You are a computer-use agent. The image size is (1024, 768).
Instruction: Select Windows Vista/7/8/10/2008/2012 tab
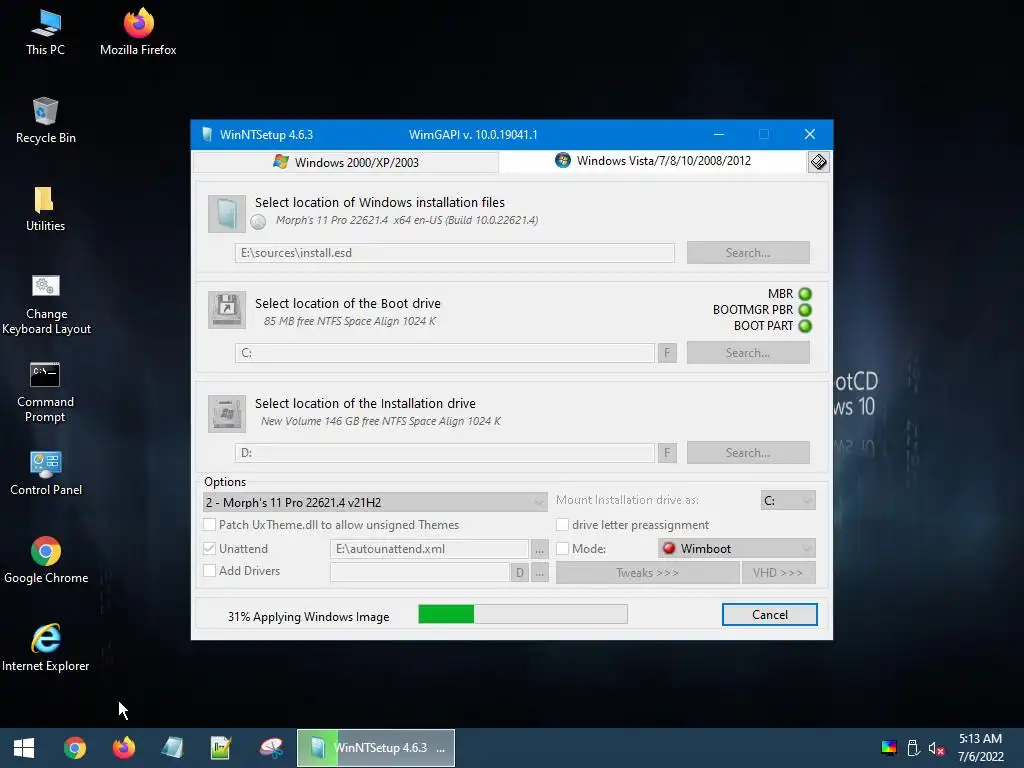pos(653,161)
